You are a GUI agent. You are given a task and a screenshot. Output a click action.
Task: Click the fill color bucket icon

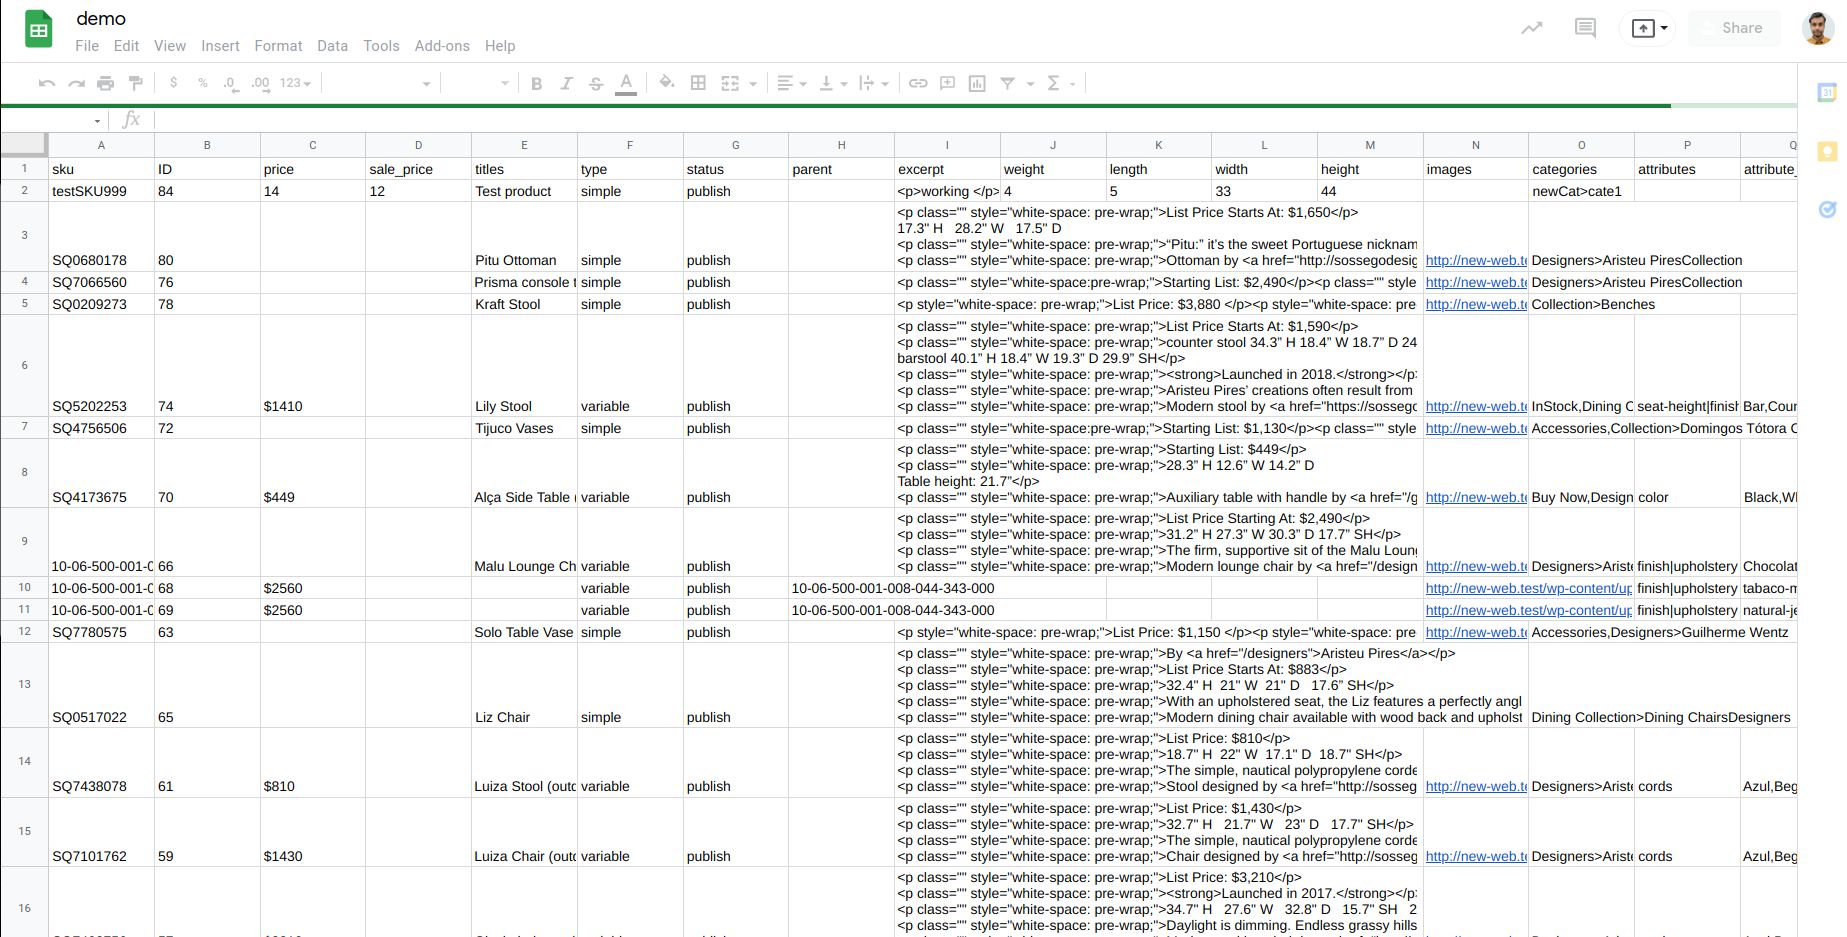point(667,83)
